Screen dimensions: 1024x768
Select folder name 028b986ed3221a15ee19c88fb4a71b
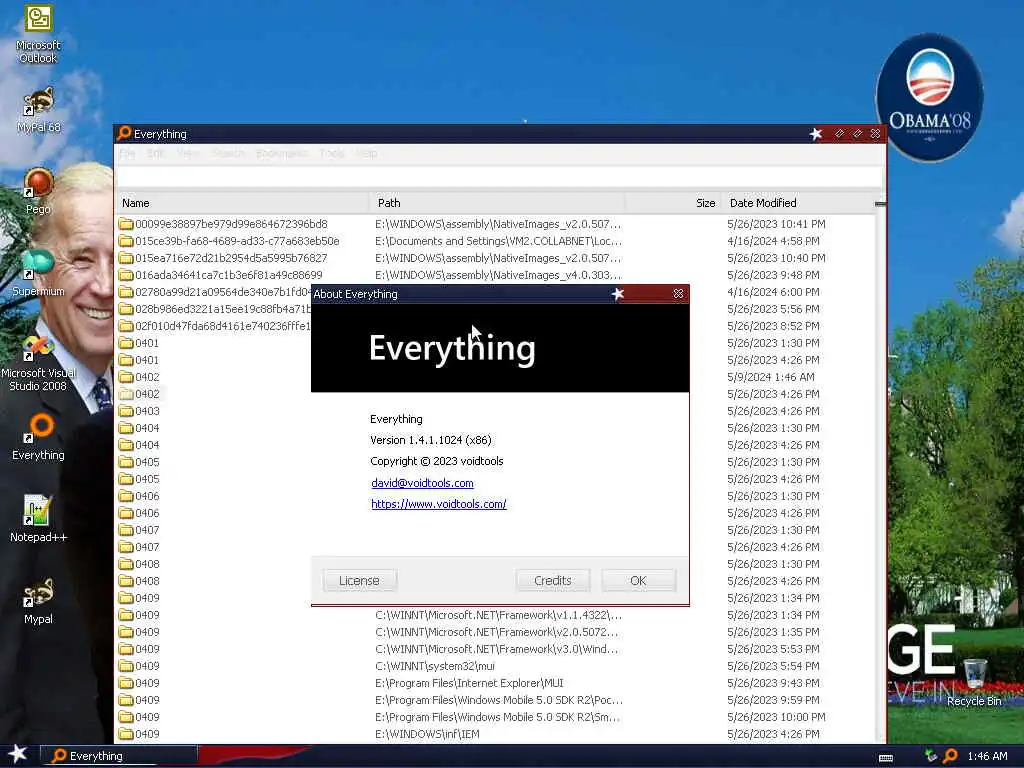coord(223,309)
